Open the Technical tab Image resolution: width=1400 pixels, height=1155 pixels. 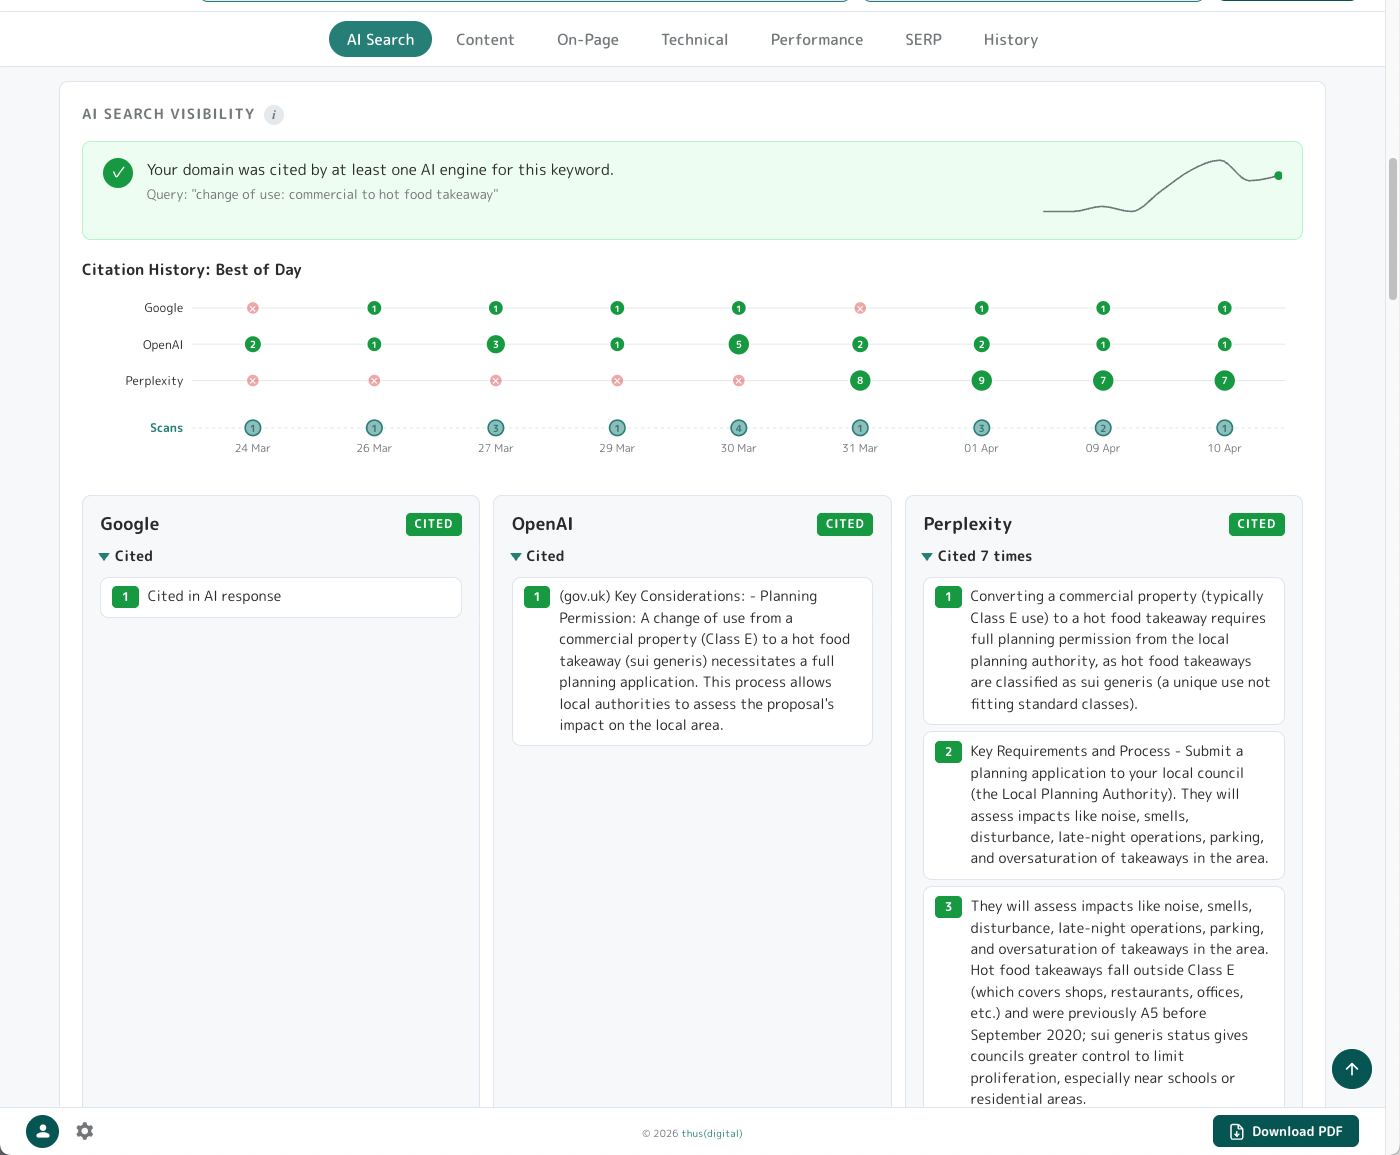[694, 39]
